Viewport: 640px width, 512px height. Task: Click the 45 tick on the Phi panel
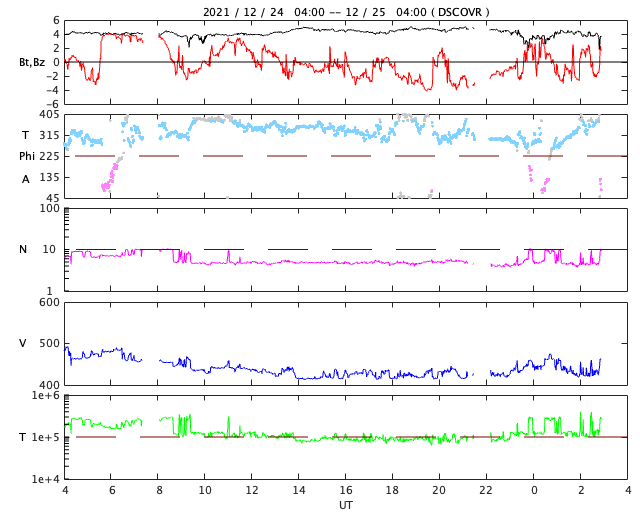52,198
